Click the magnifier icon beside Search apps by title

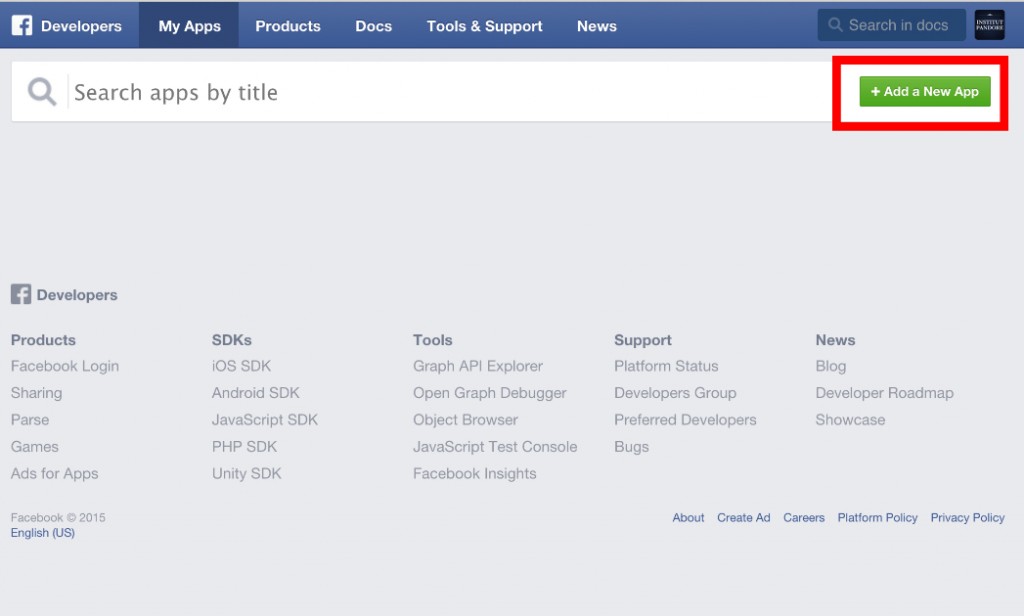[41, 91]
